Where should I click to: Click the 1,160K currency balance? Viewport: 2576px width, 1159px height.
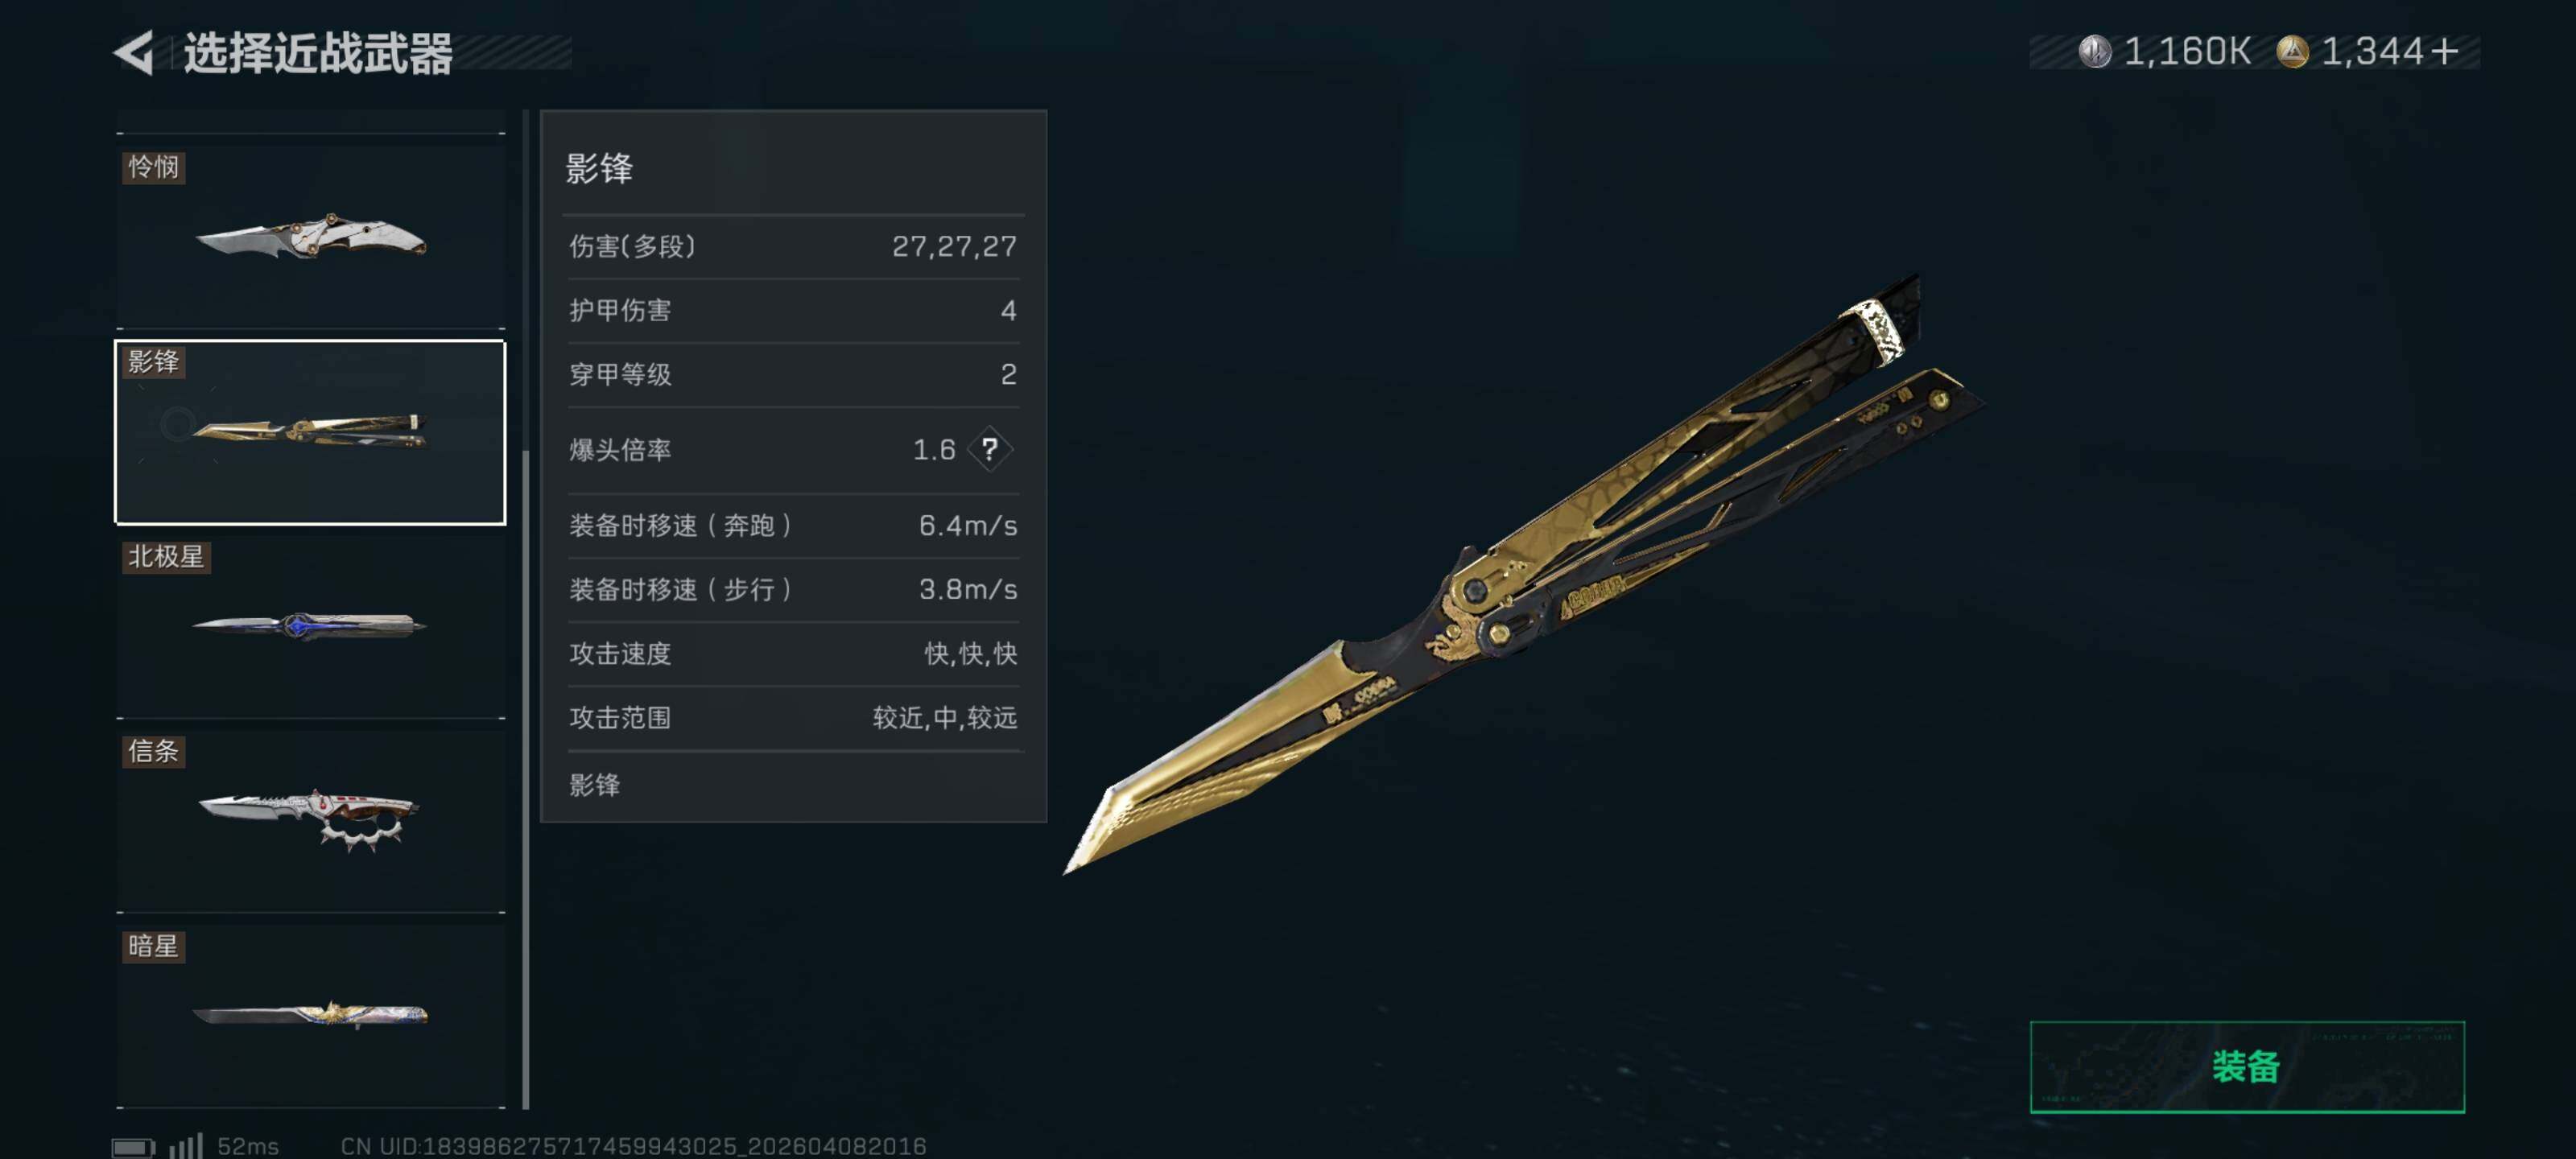pos(2187,51)
